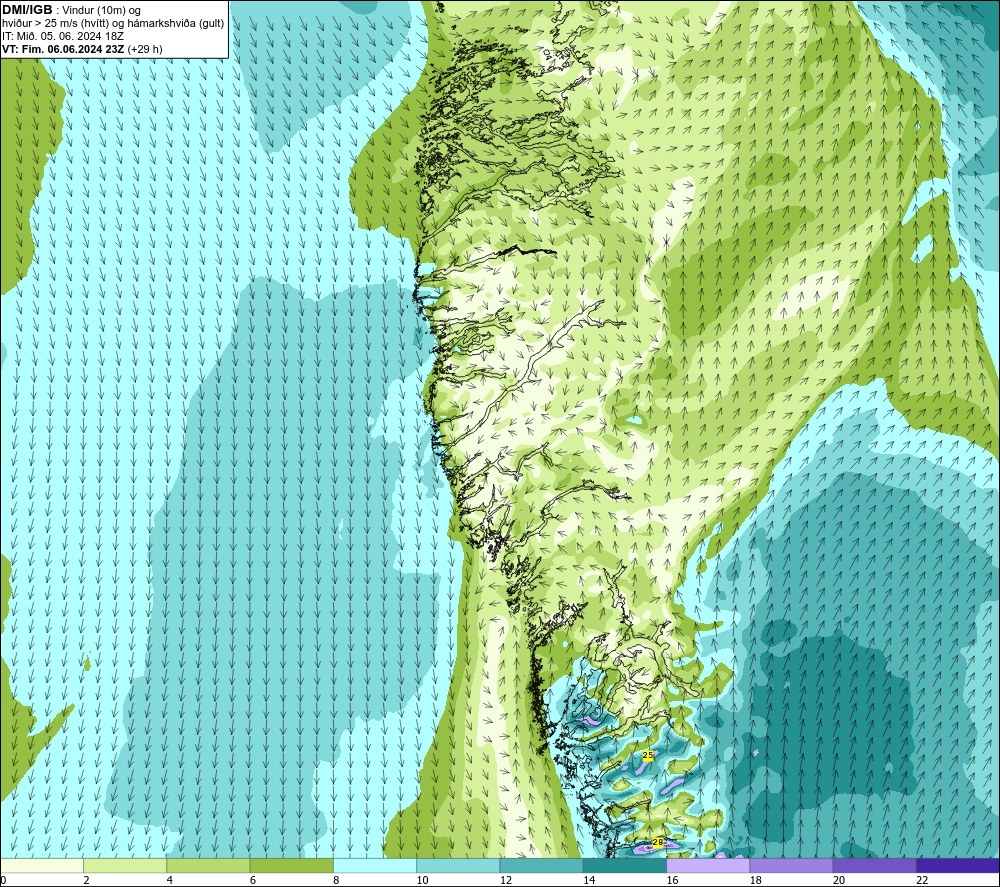Click the 'VT: Fim. 06.06.2024 23Z (+29 h)' valid time line

[x=82, y=49]
